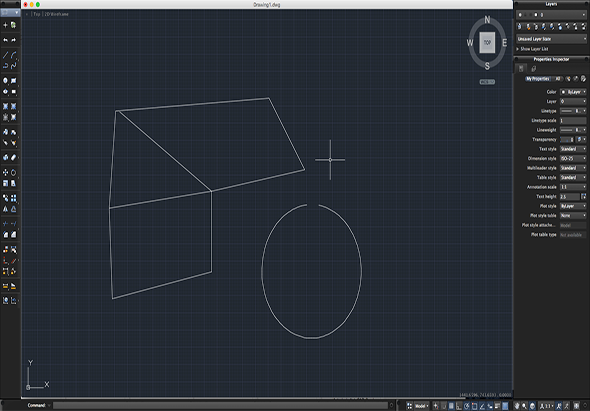Toggle Object Snap Tracking in status bar
Image resolution: width=590 pixels, height=411 pixels.
[482, 406]
